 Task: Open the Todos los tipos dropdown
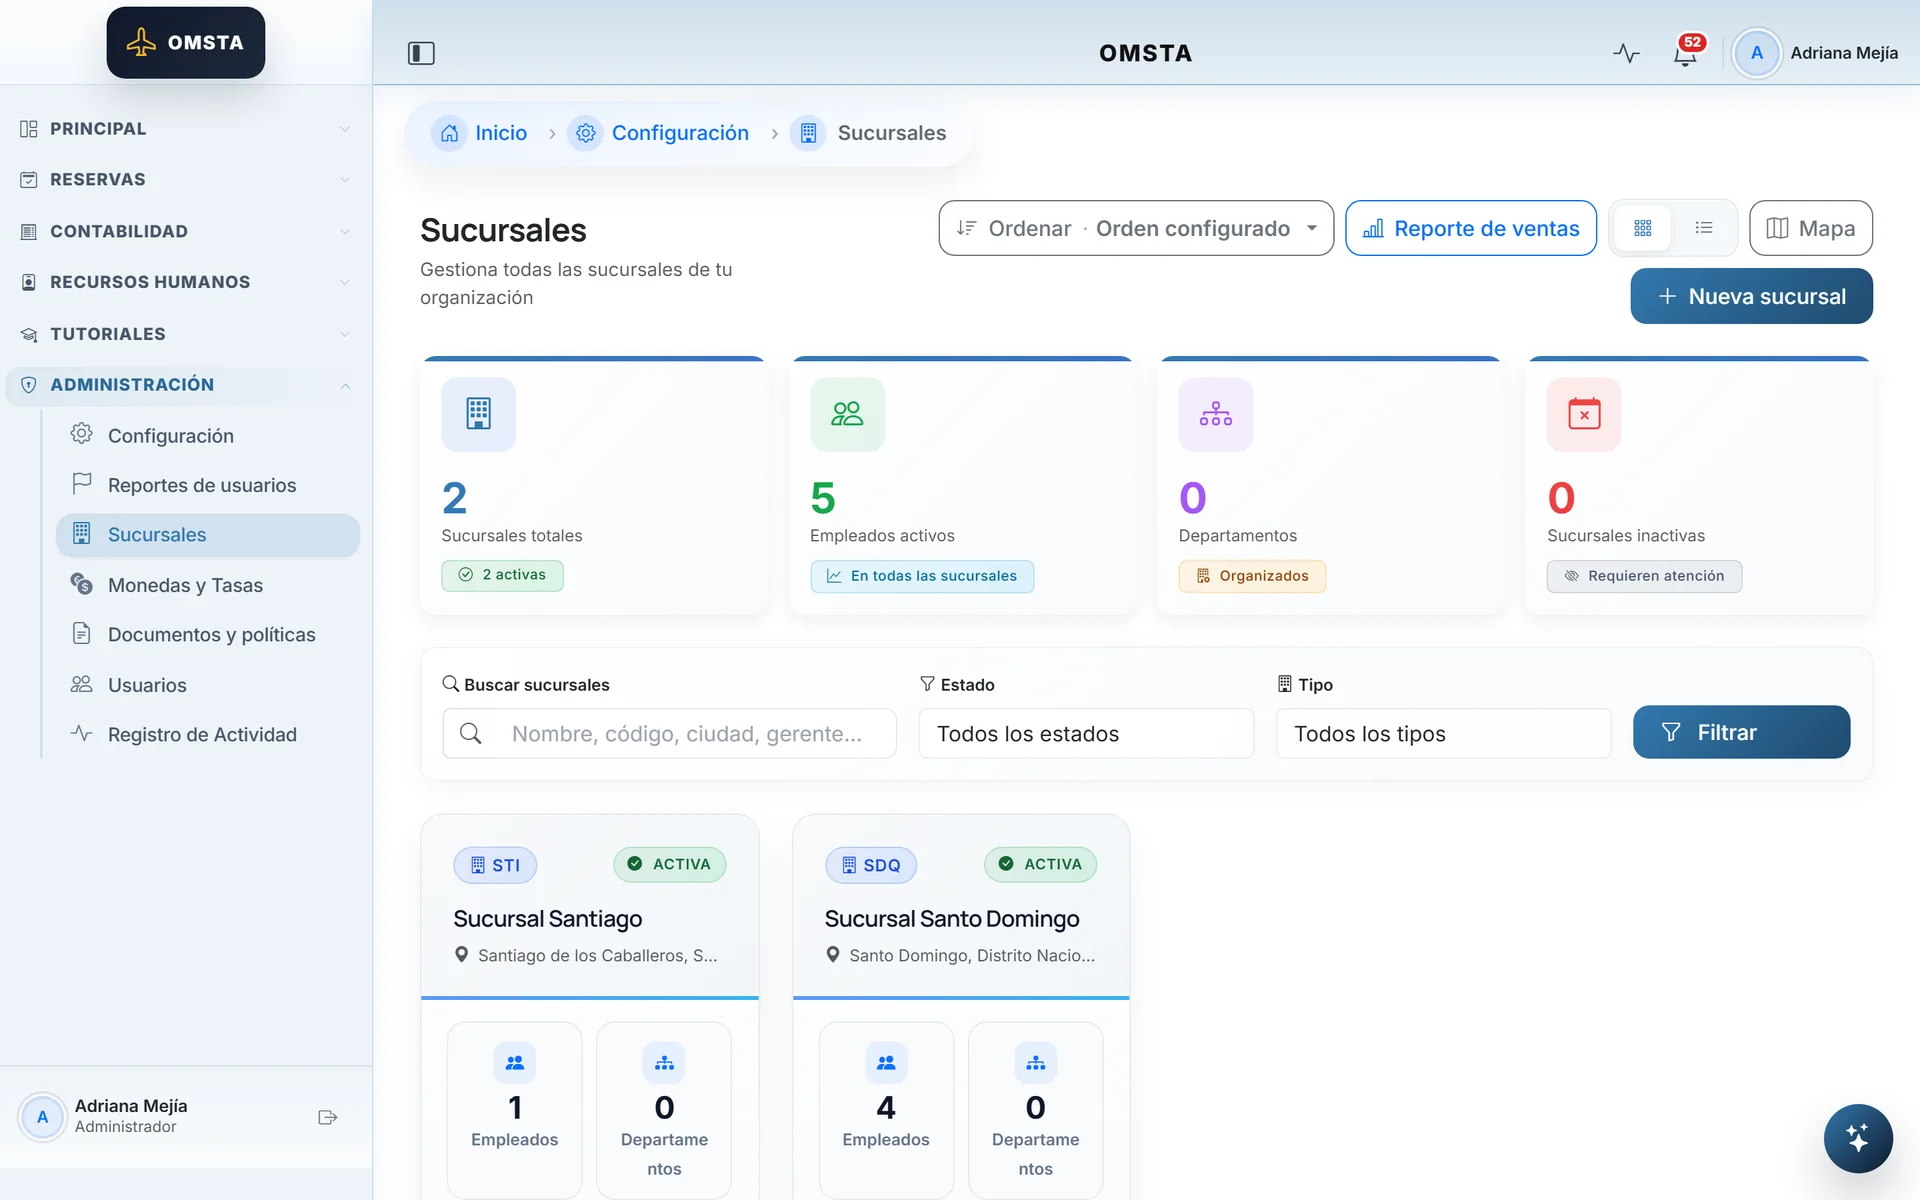pyautogui.click(x=1443, y=734)
